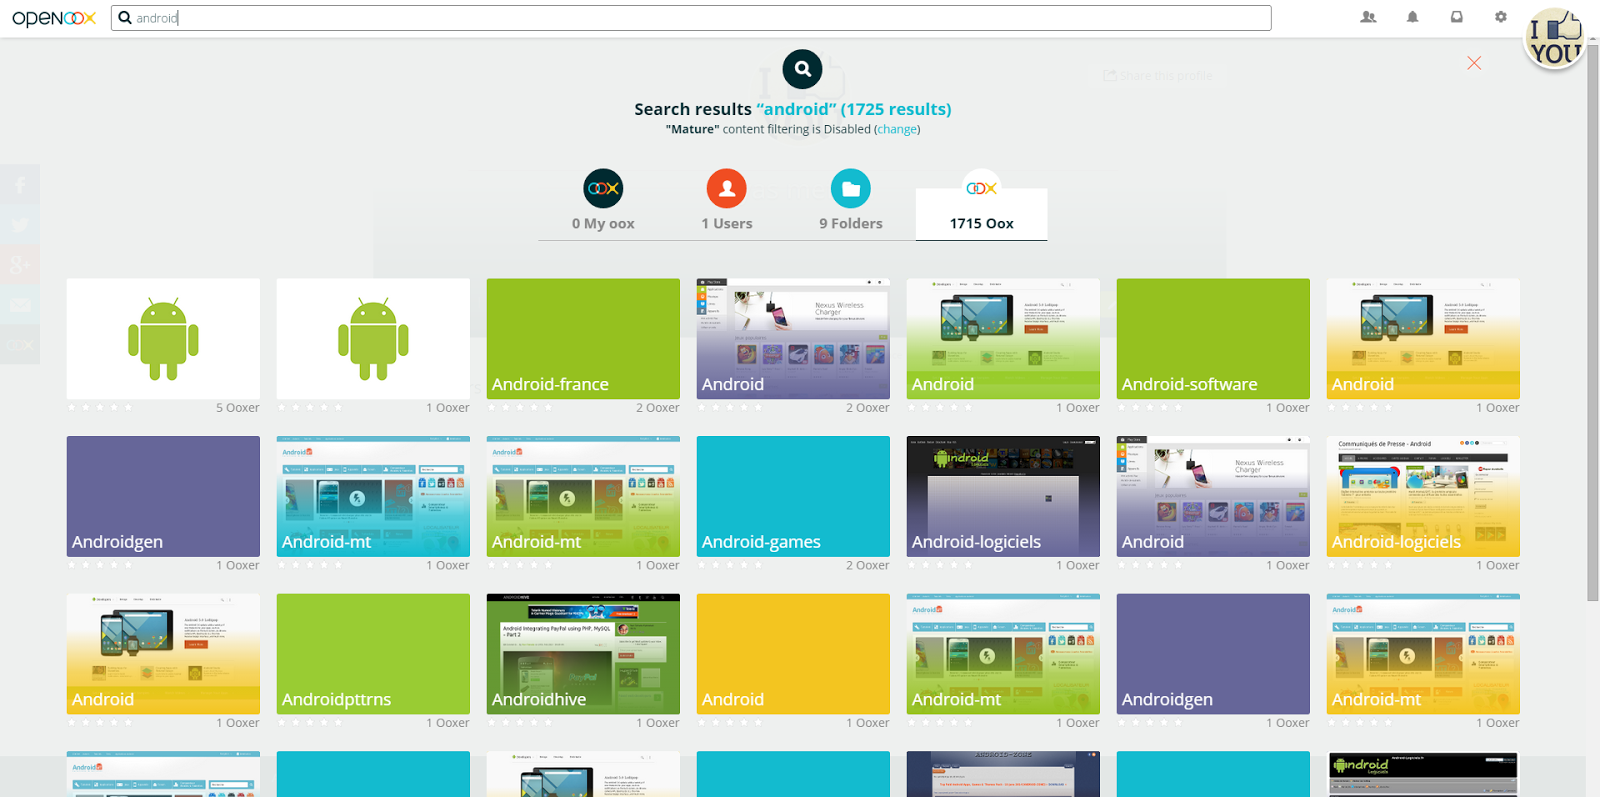
Task: Click the I like YOU profile avatar
Action: [1554, 38]
